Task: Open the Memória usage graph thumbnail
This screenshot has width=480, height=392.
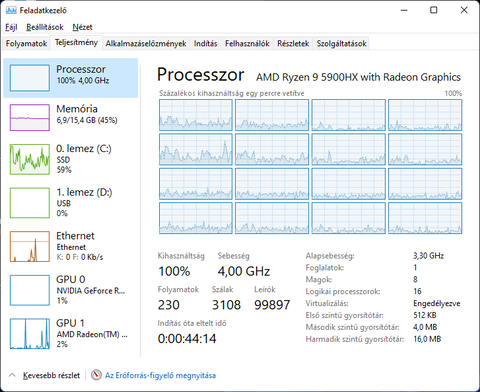Action: coord(30,117)
